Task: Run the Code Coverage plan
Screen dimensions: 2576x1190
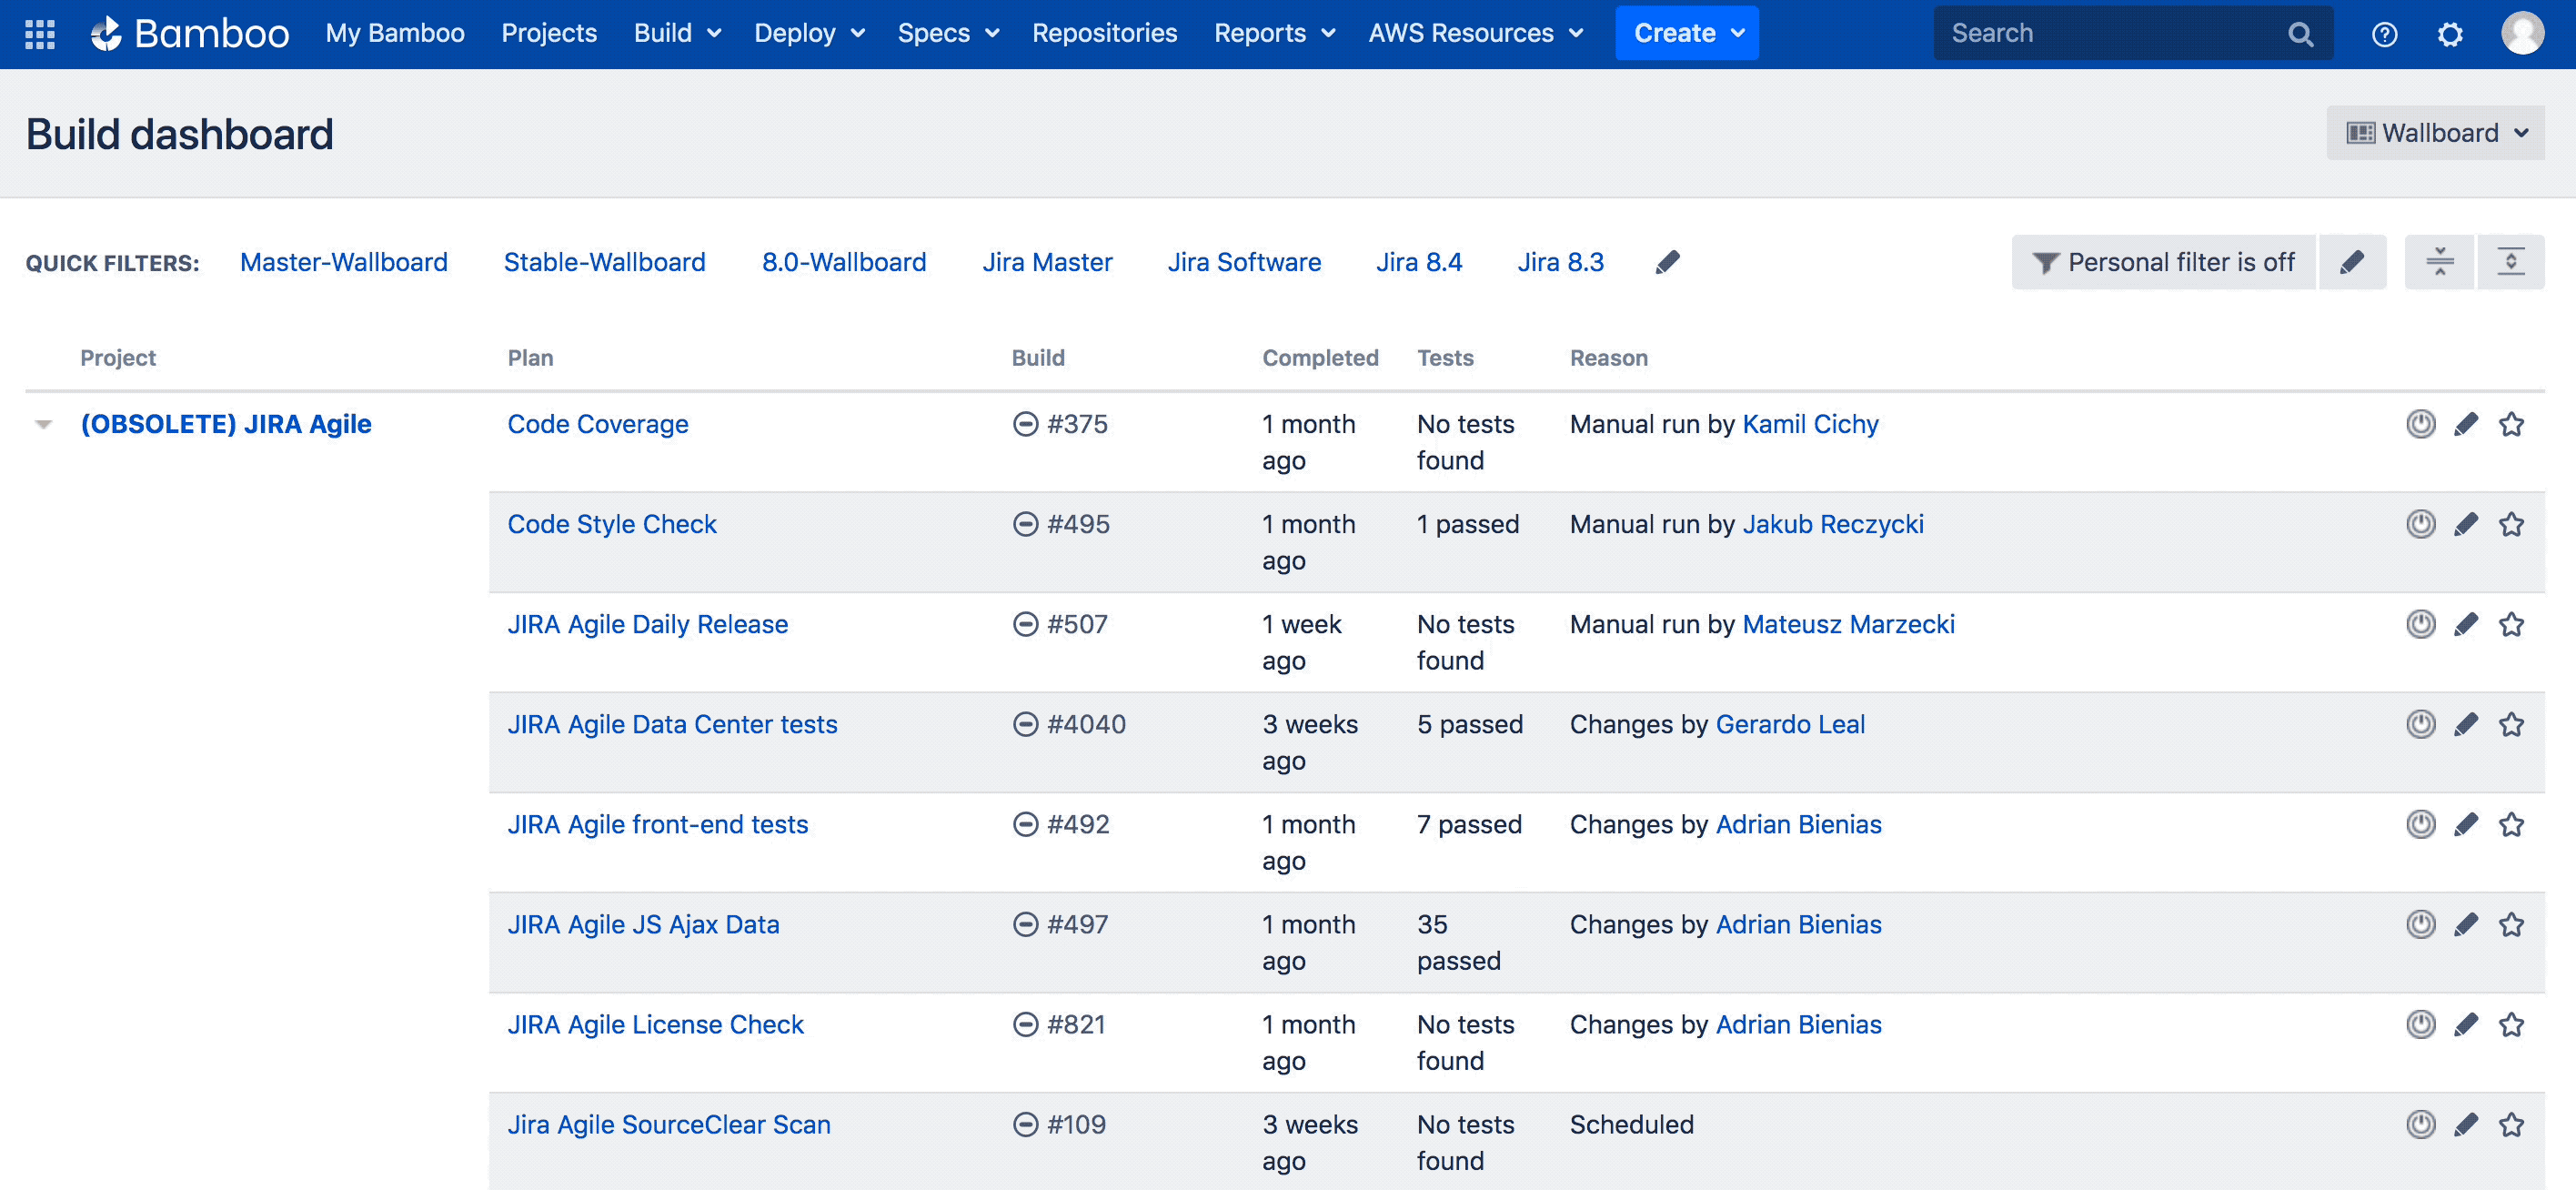Action: click(x=2420, y=424)
